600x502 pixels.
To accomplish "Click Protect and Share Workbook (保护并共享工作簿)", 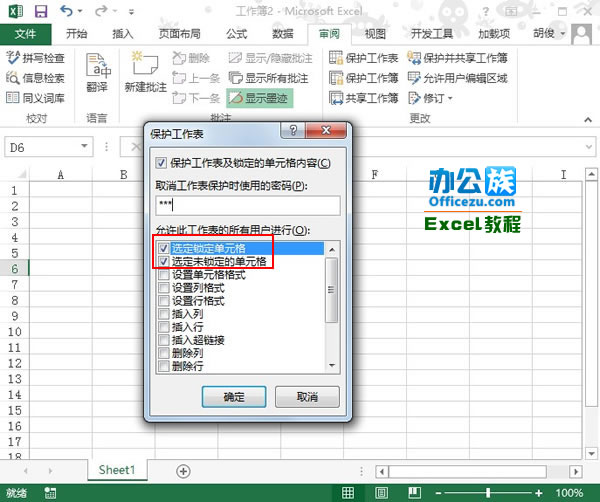I will (458, 58).
